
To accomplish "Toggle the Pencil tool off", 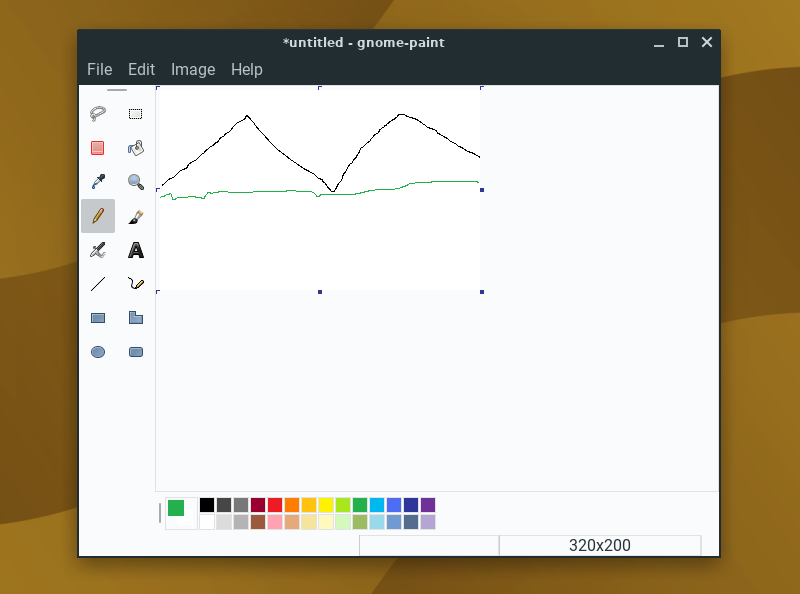I will [98, 215].
